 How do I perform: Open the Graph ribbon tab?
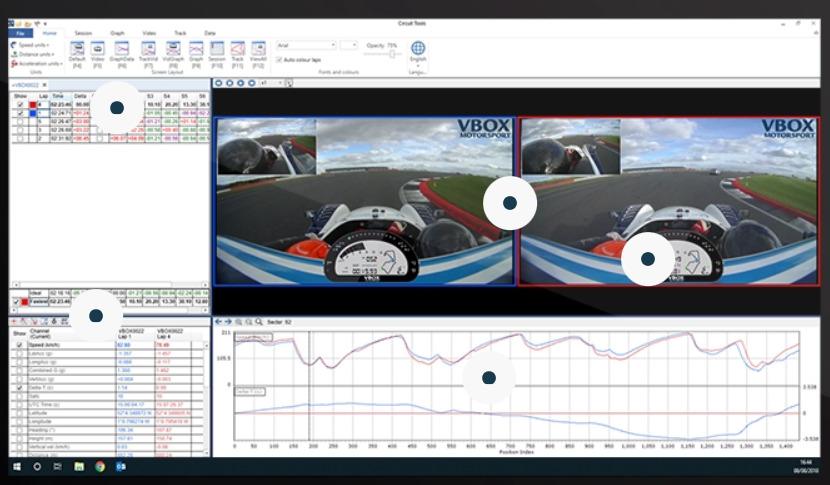tap(118, 33)
